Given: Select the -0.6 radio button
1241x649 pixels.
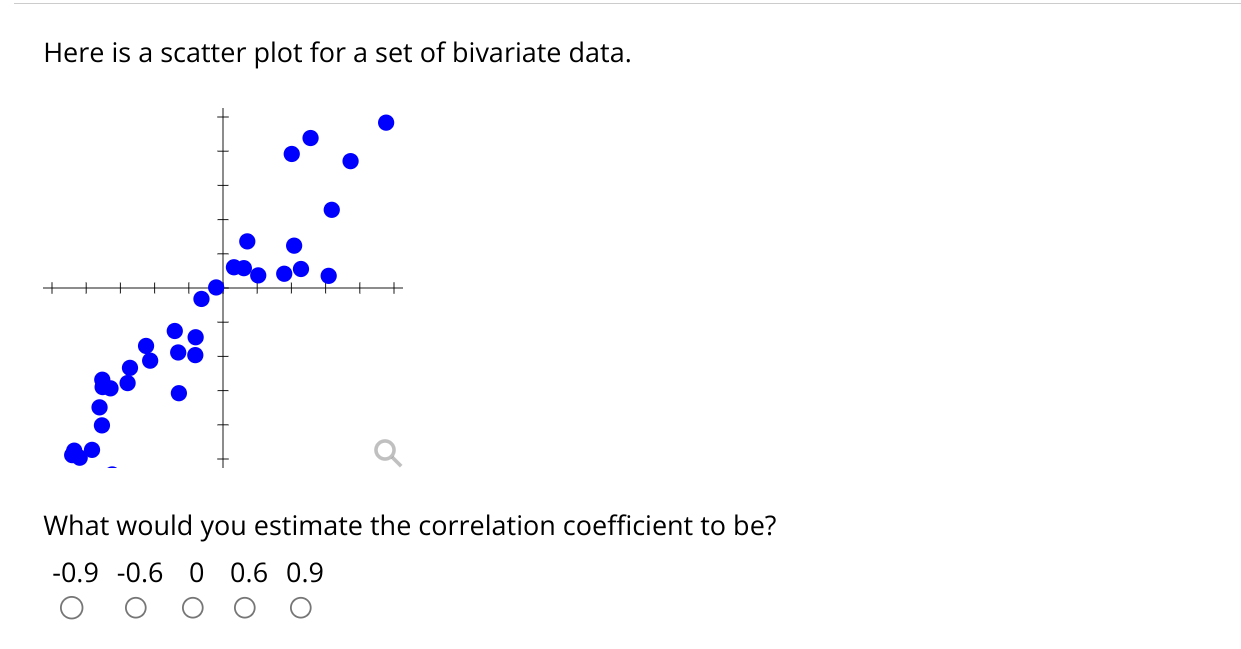Looking at the screenshot, I should click(135, 606).
